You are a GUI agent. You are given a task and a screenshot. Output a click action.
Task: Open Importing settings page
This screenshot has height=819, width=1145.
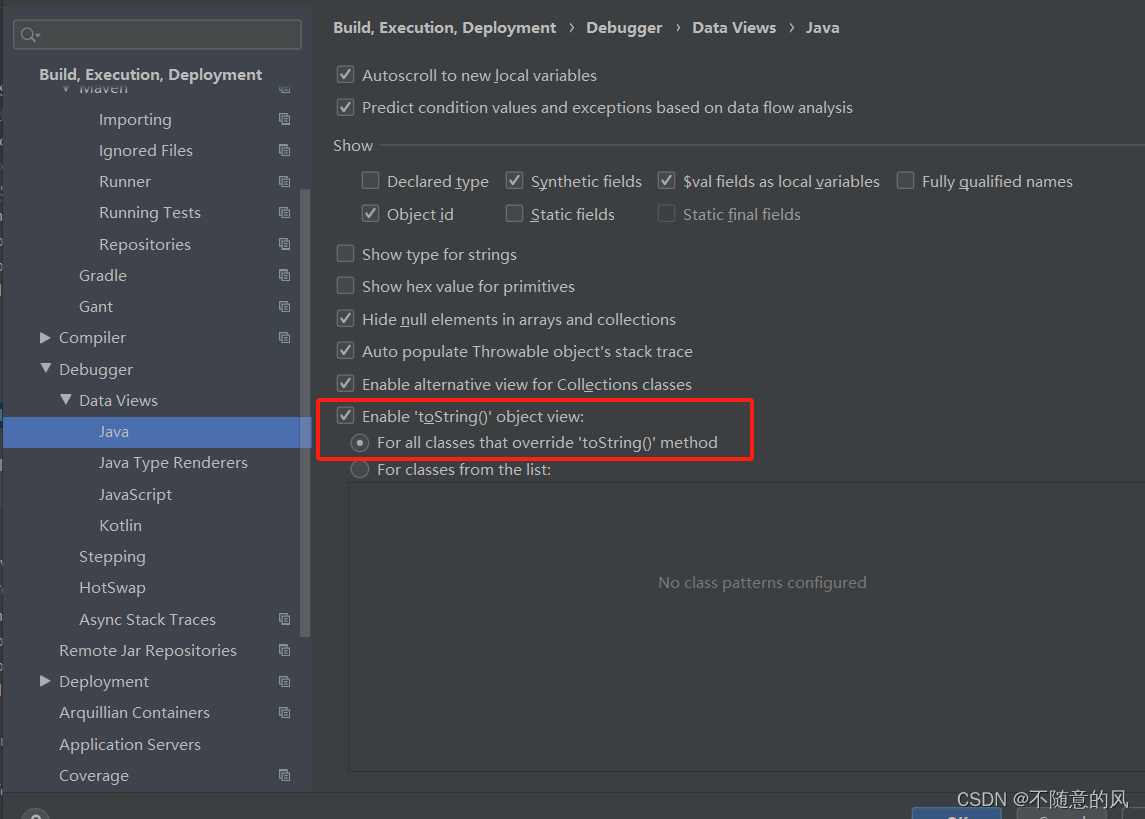[135, 119]
